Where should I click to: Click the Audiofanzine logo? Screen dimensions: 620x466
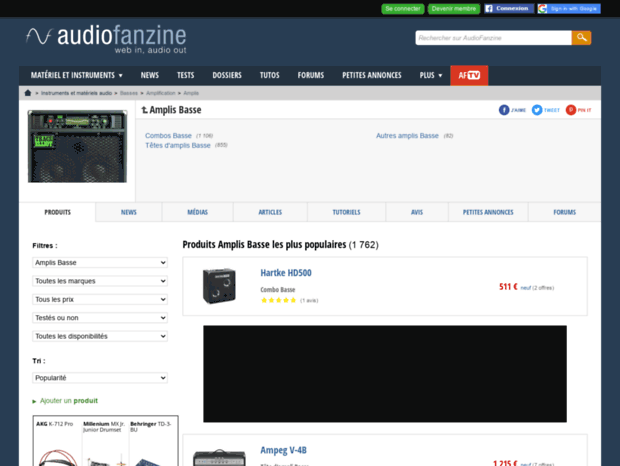pos(105,39)
